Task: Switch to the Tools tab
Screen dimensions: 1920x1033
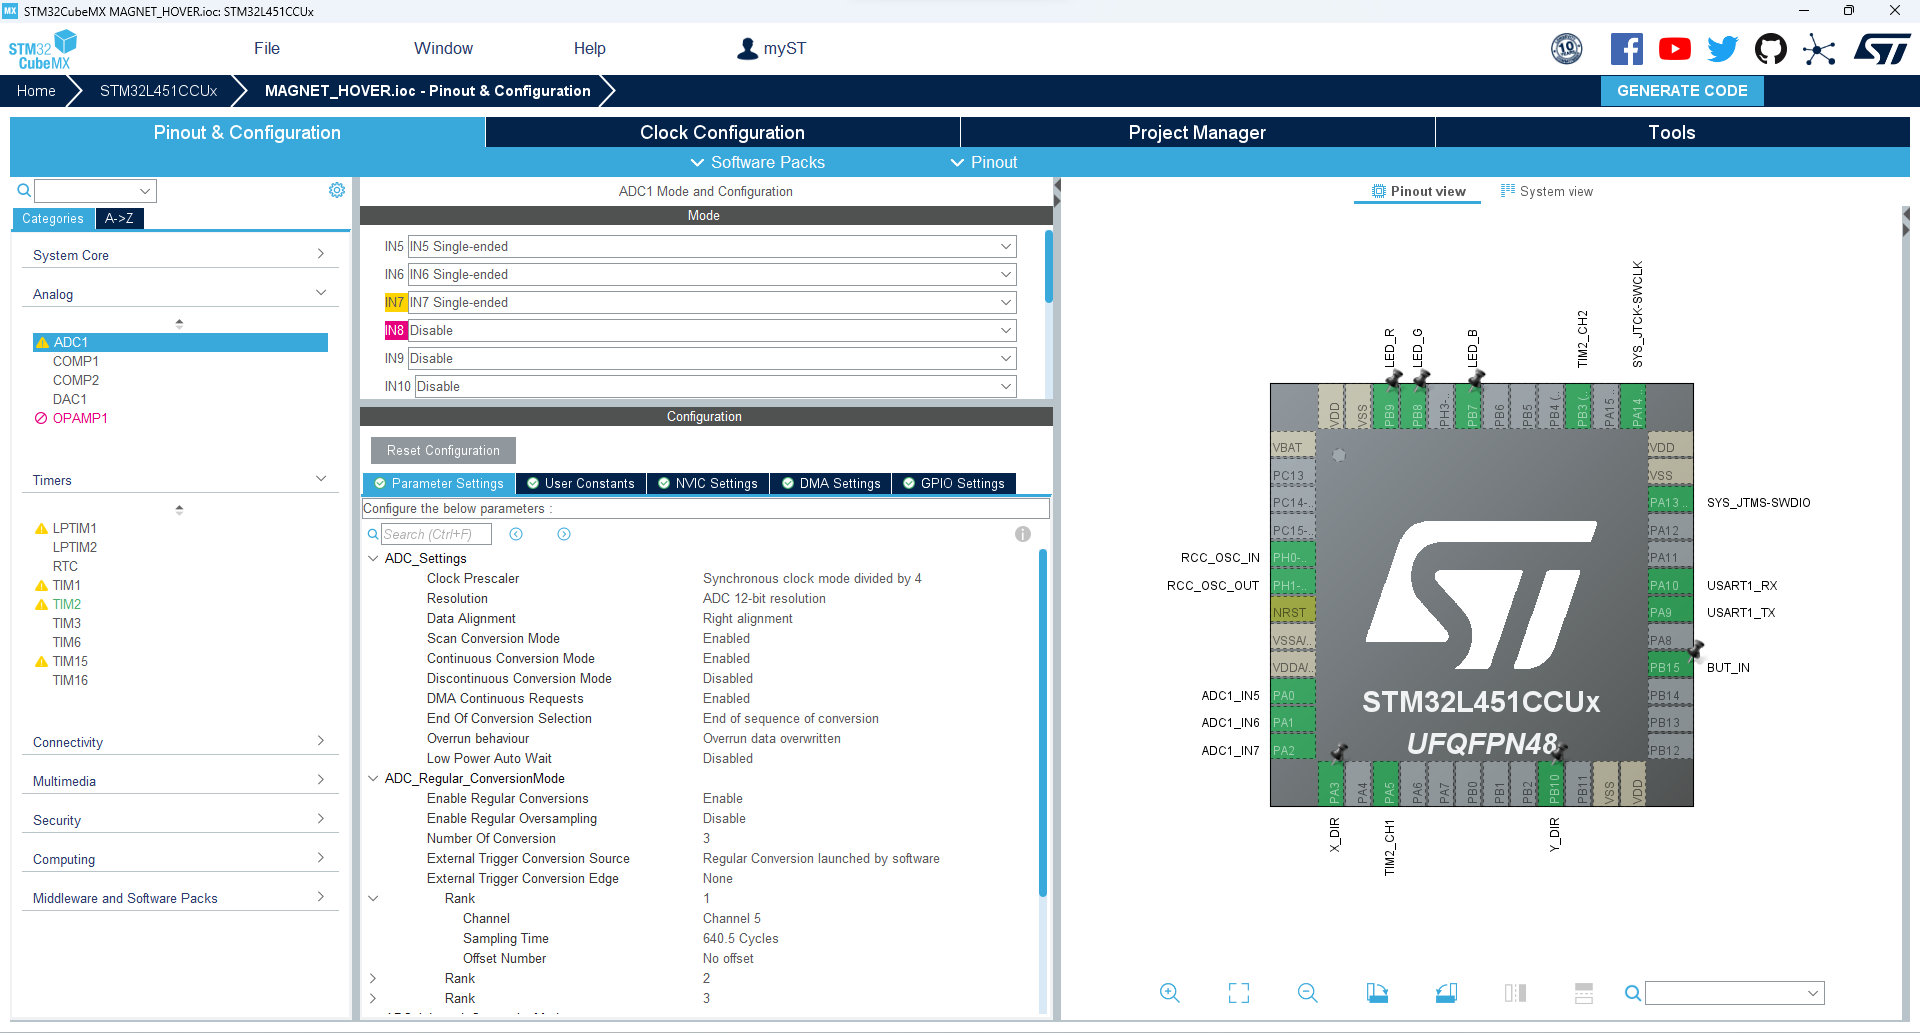Action: [x=1672, y=132]
